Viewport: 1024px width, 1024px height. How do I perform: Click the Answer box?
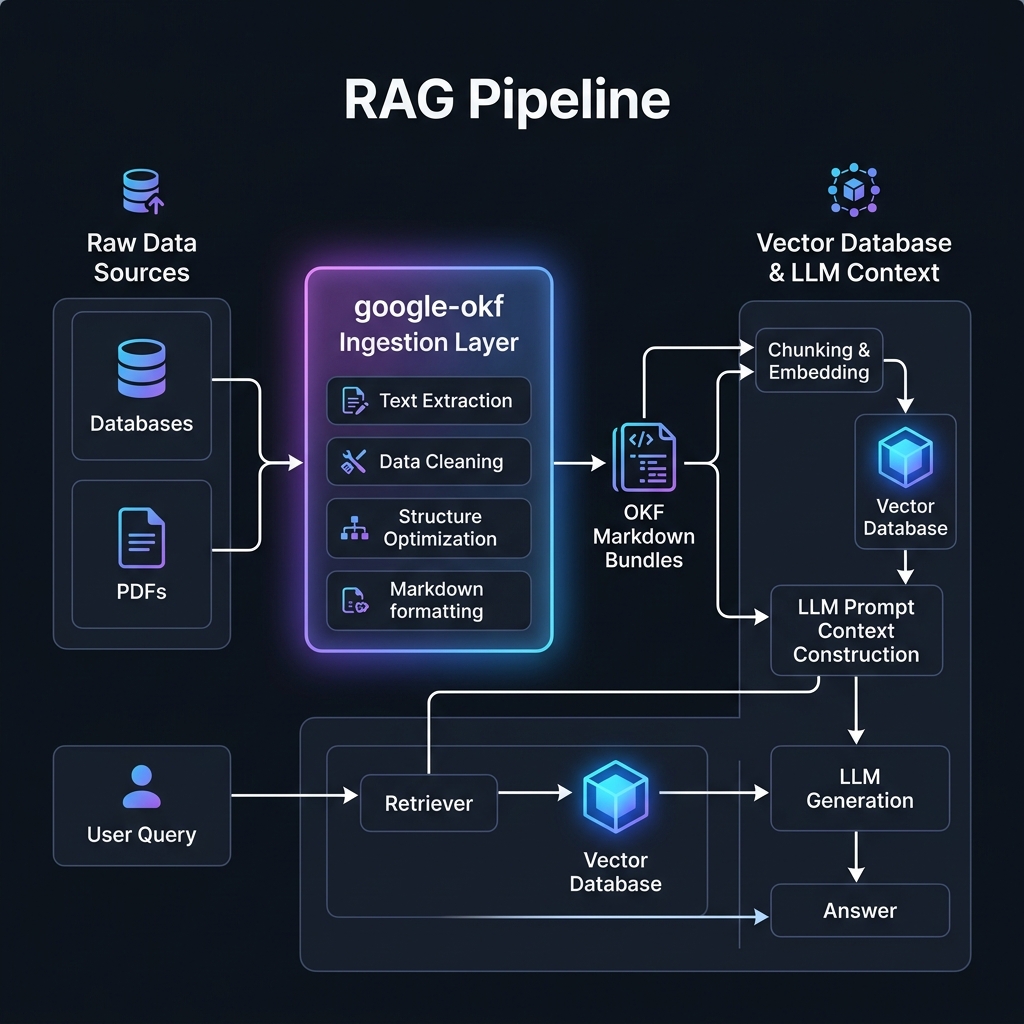pos(859,910)
